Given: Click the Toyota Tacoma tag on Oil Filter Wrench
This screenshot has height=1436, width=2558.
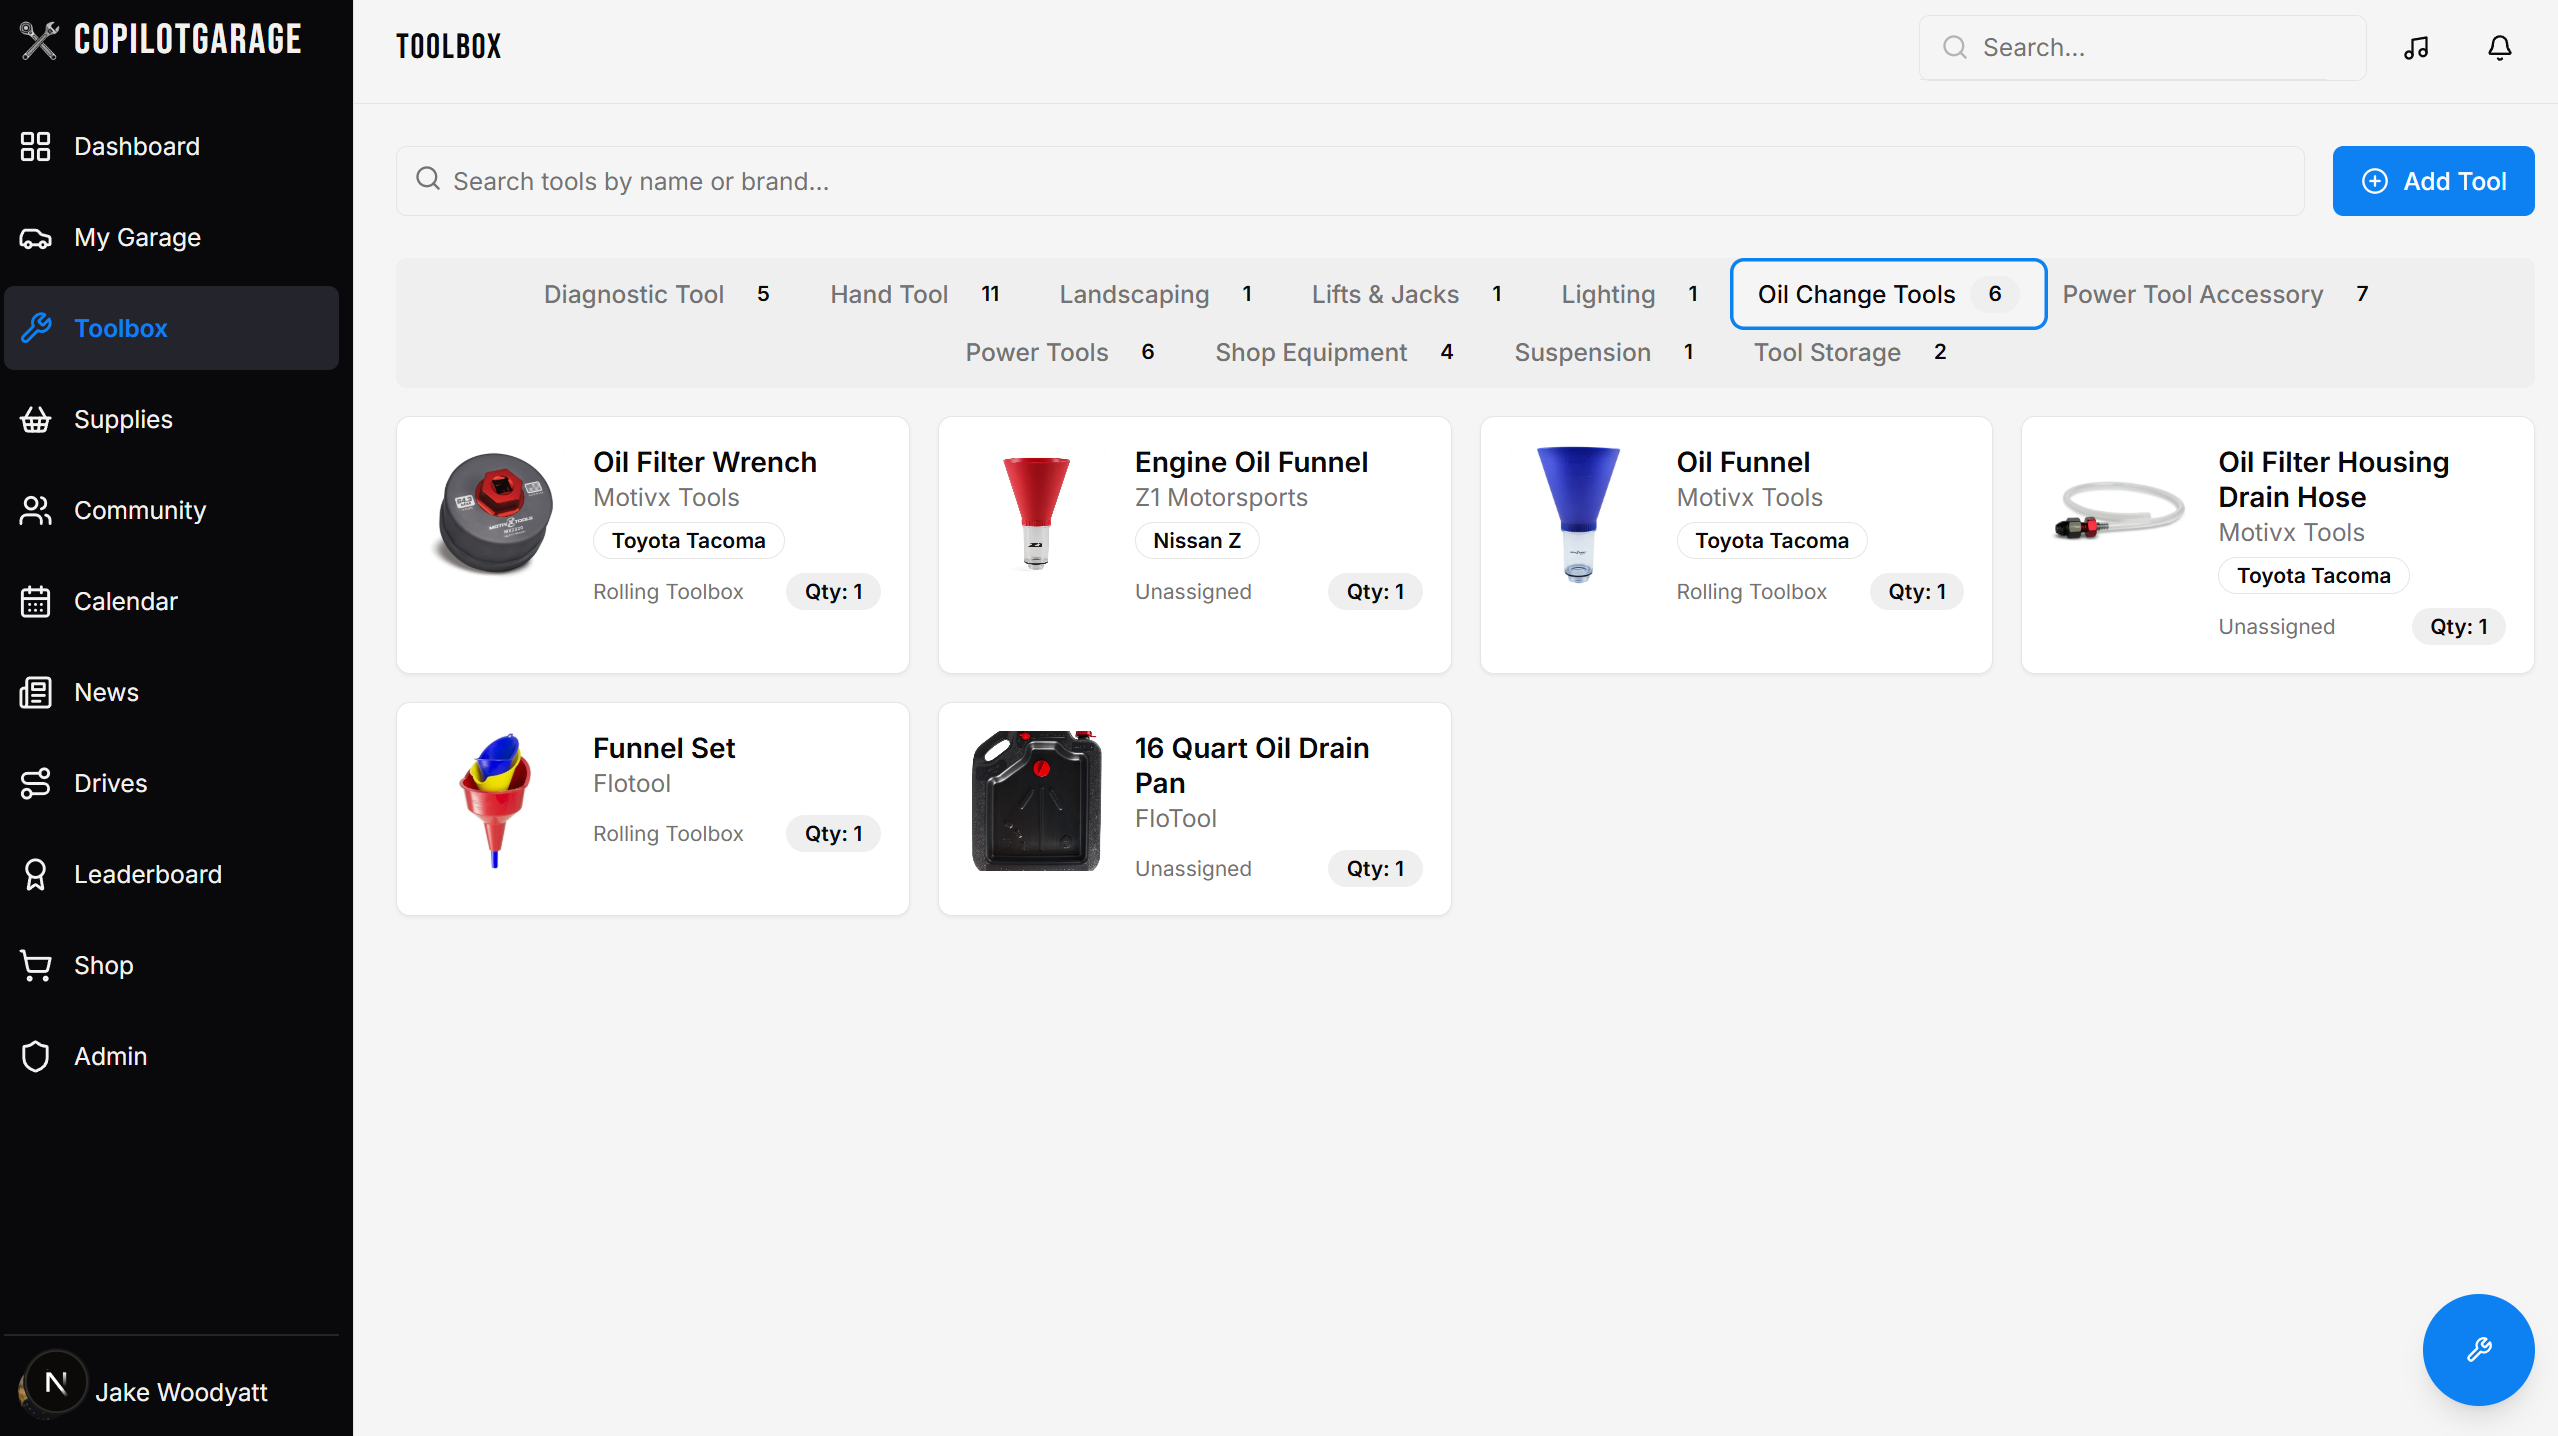Looking at the screenshot, I should point(688,540).
